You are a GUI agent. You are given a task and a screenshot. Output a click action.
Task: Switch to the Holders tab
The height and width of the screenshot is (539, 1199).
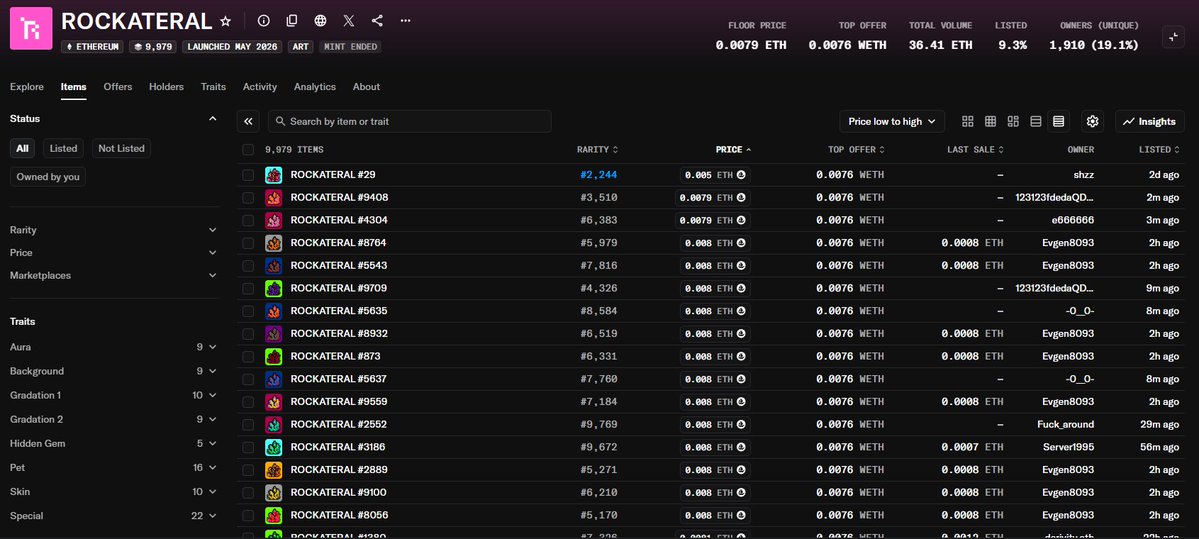coord(167,87)
